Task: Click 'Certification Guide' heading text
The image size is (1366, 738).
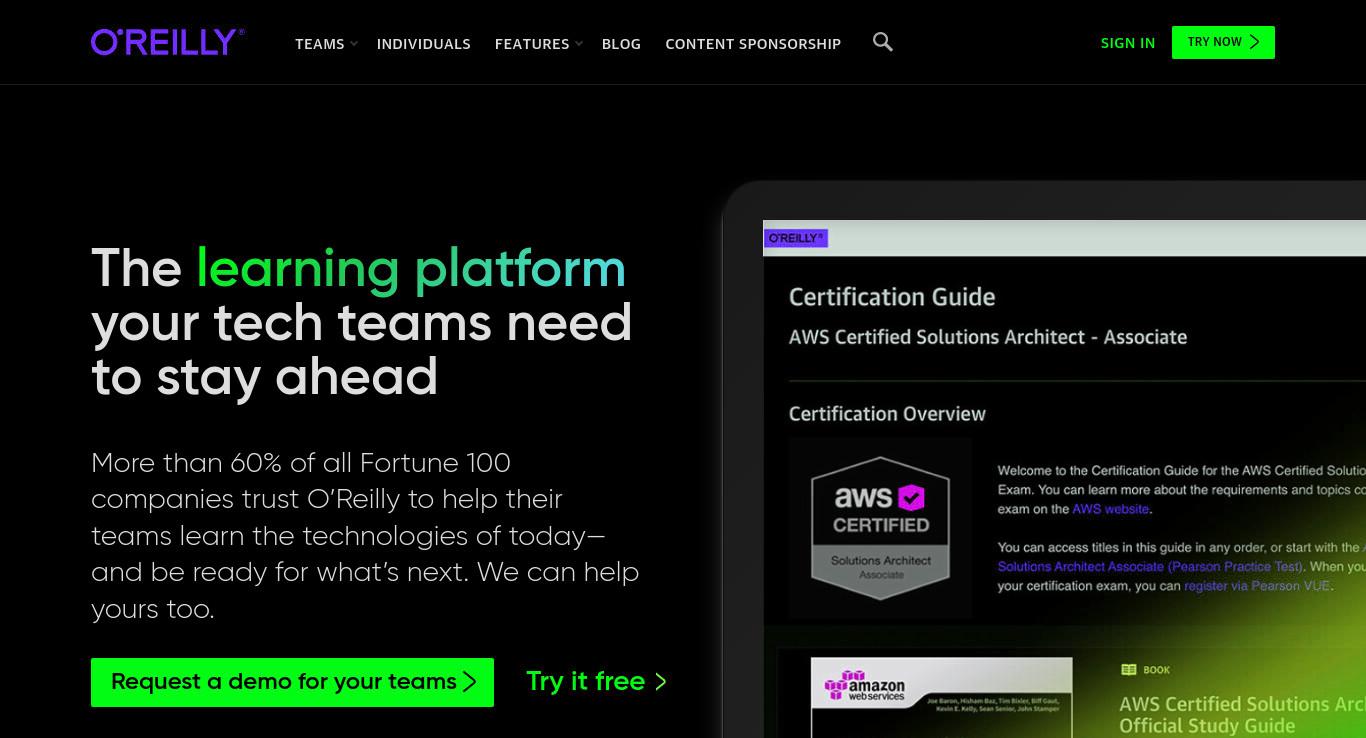Action: (x=892, y=297)
